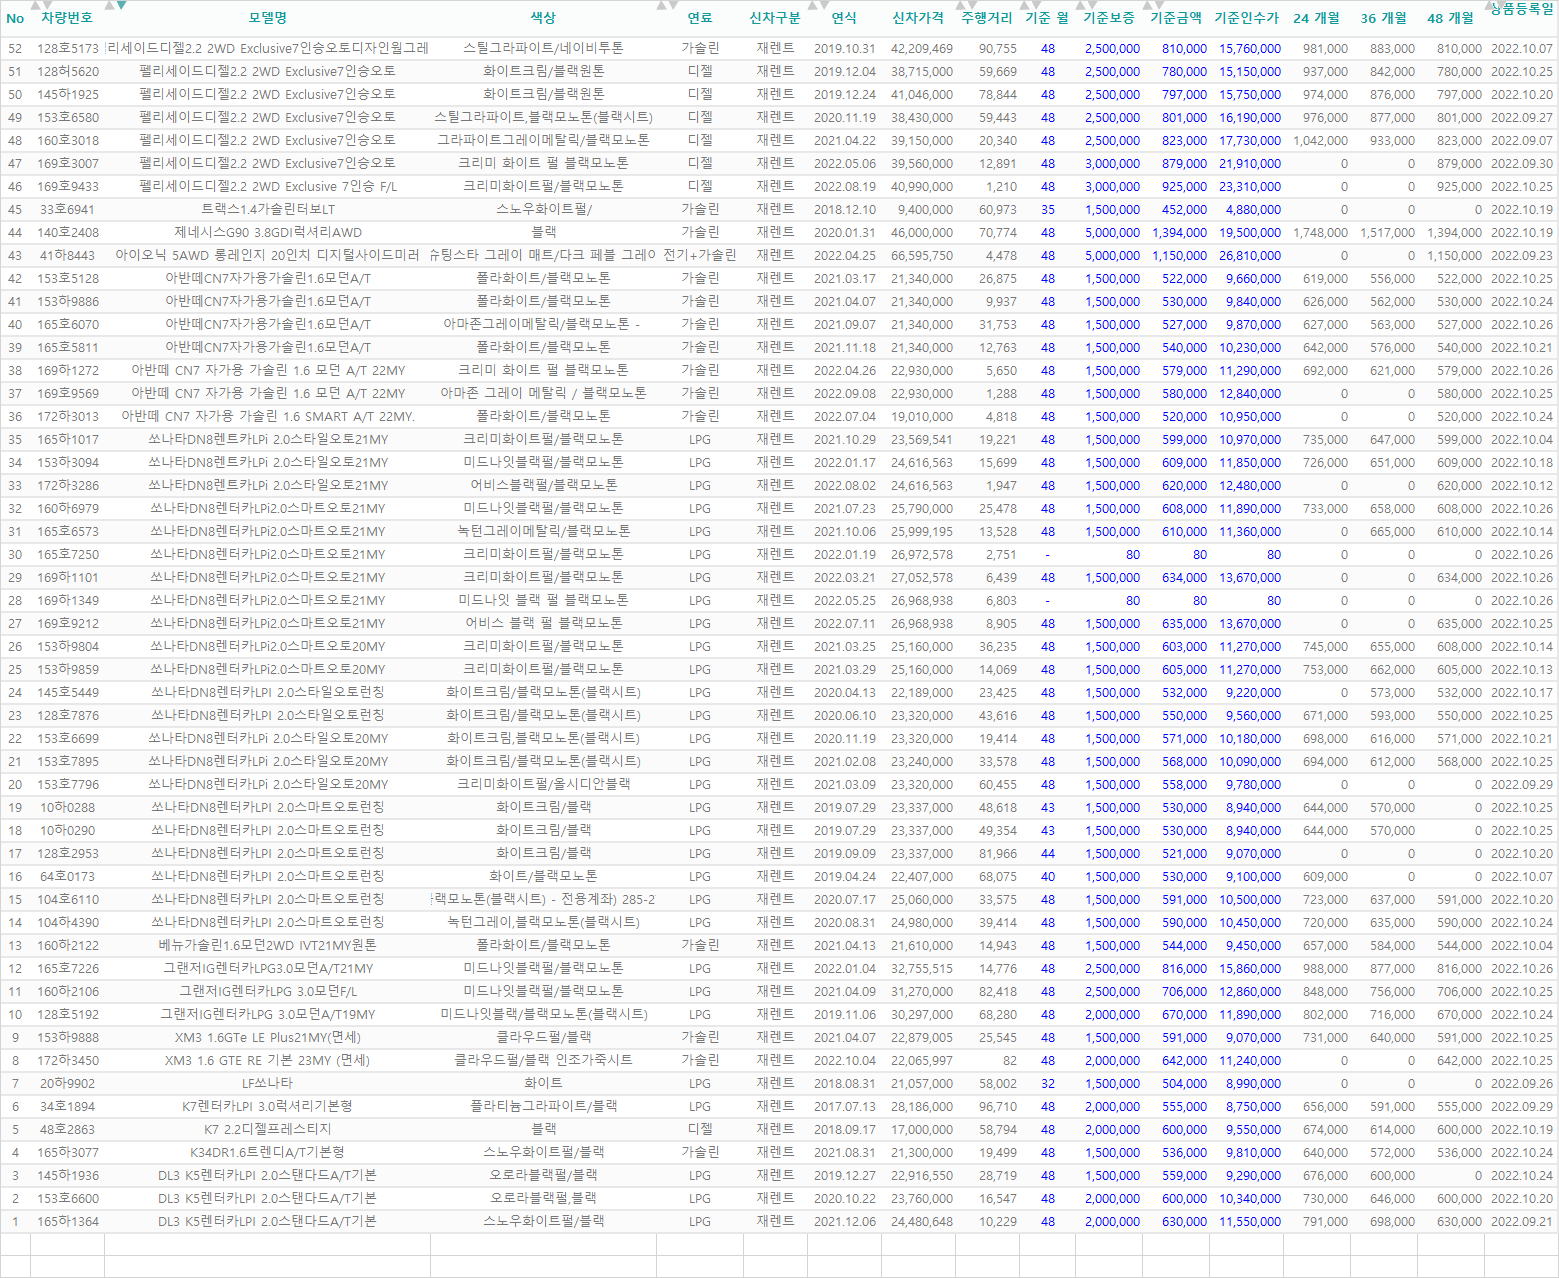Click the up sort triangle beside 상품등록일 header
The height and width of the screenshot is (1278, 1559).
(1491, 5)
